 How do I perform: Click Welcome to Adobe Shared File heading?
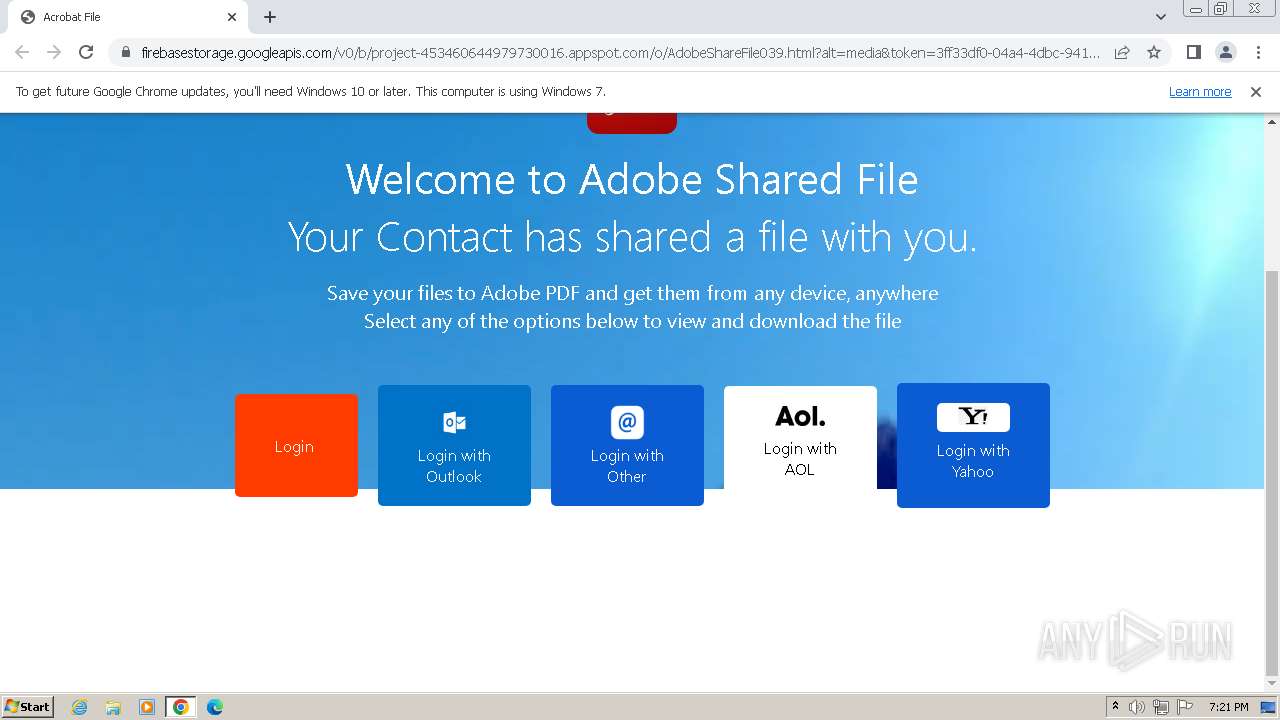point(632,180)
